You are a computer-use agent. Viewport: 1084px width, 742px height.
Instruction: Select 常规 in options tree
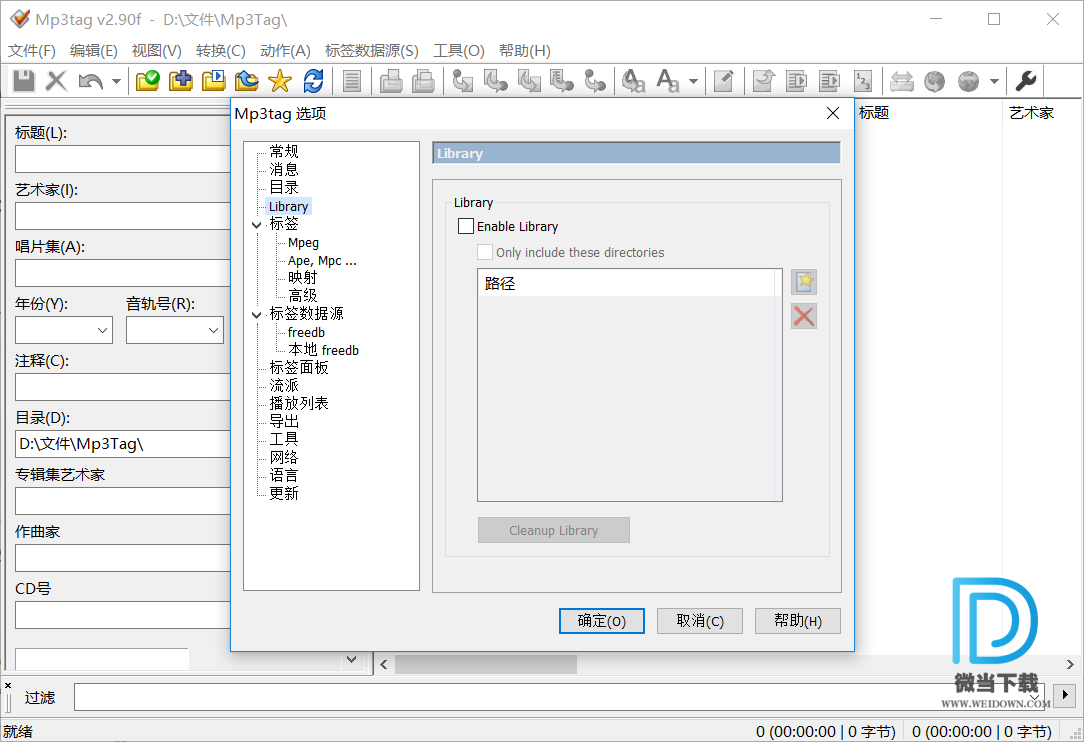284,151
